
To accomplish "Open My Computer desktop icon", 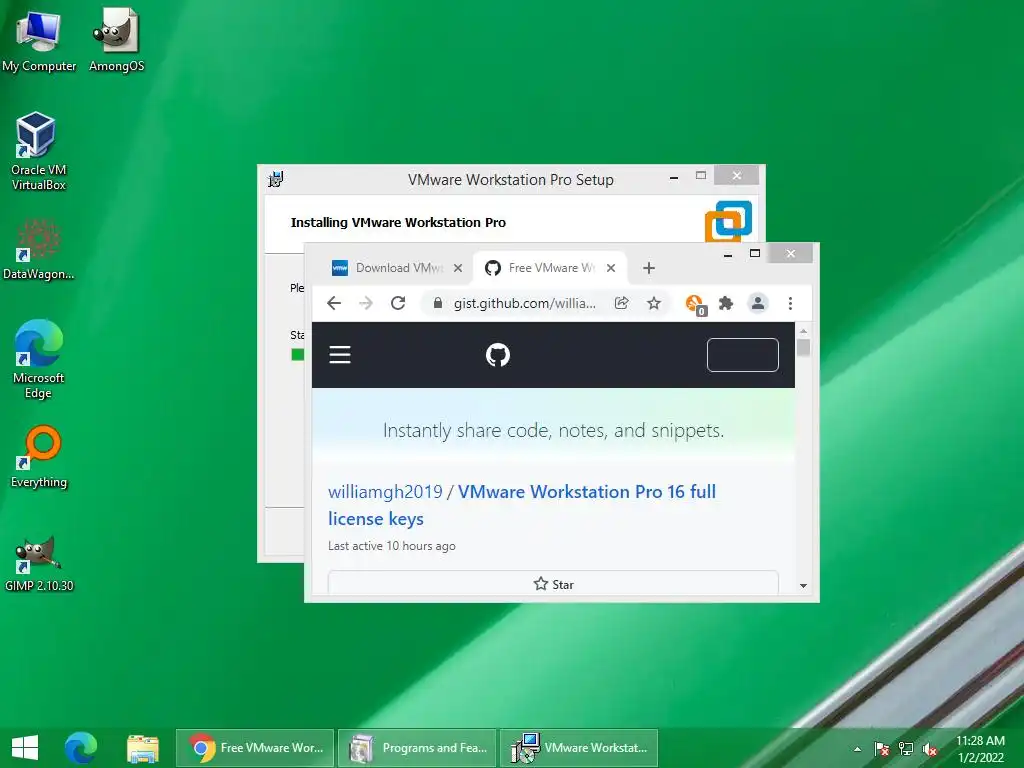I will coord(39,39).
